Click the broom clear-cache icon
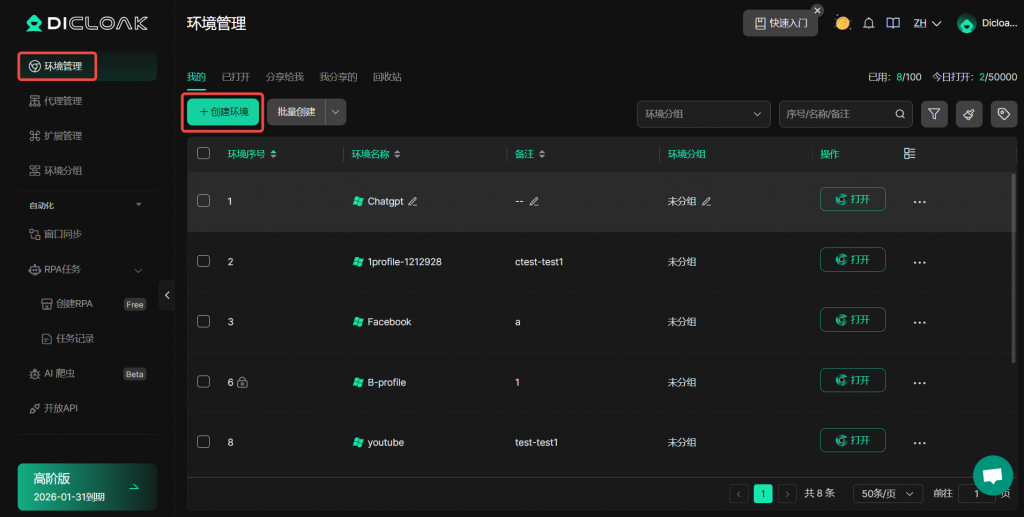Screen dimensions: 1024x517 (x=969, y=114)
